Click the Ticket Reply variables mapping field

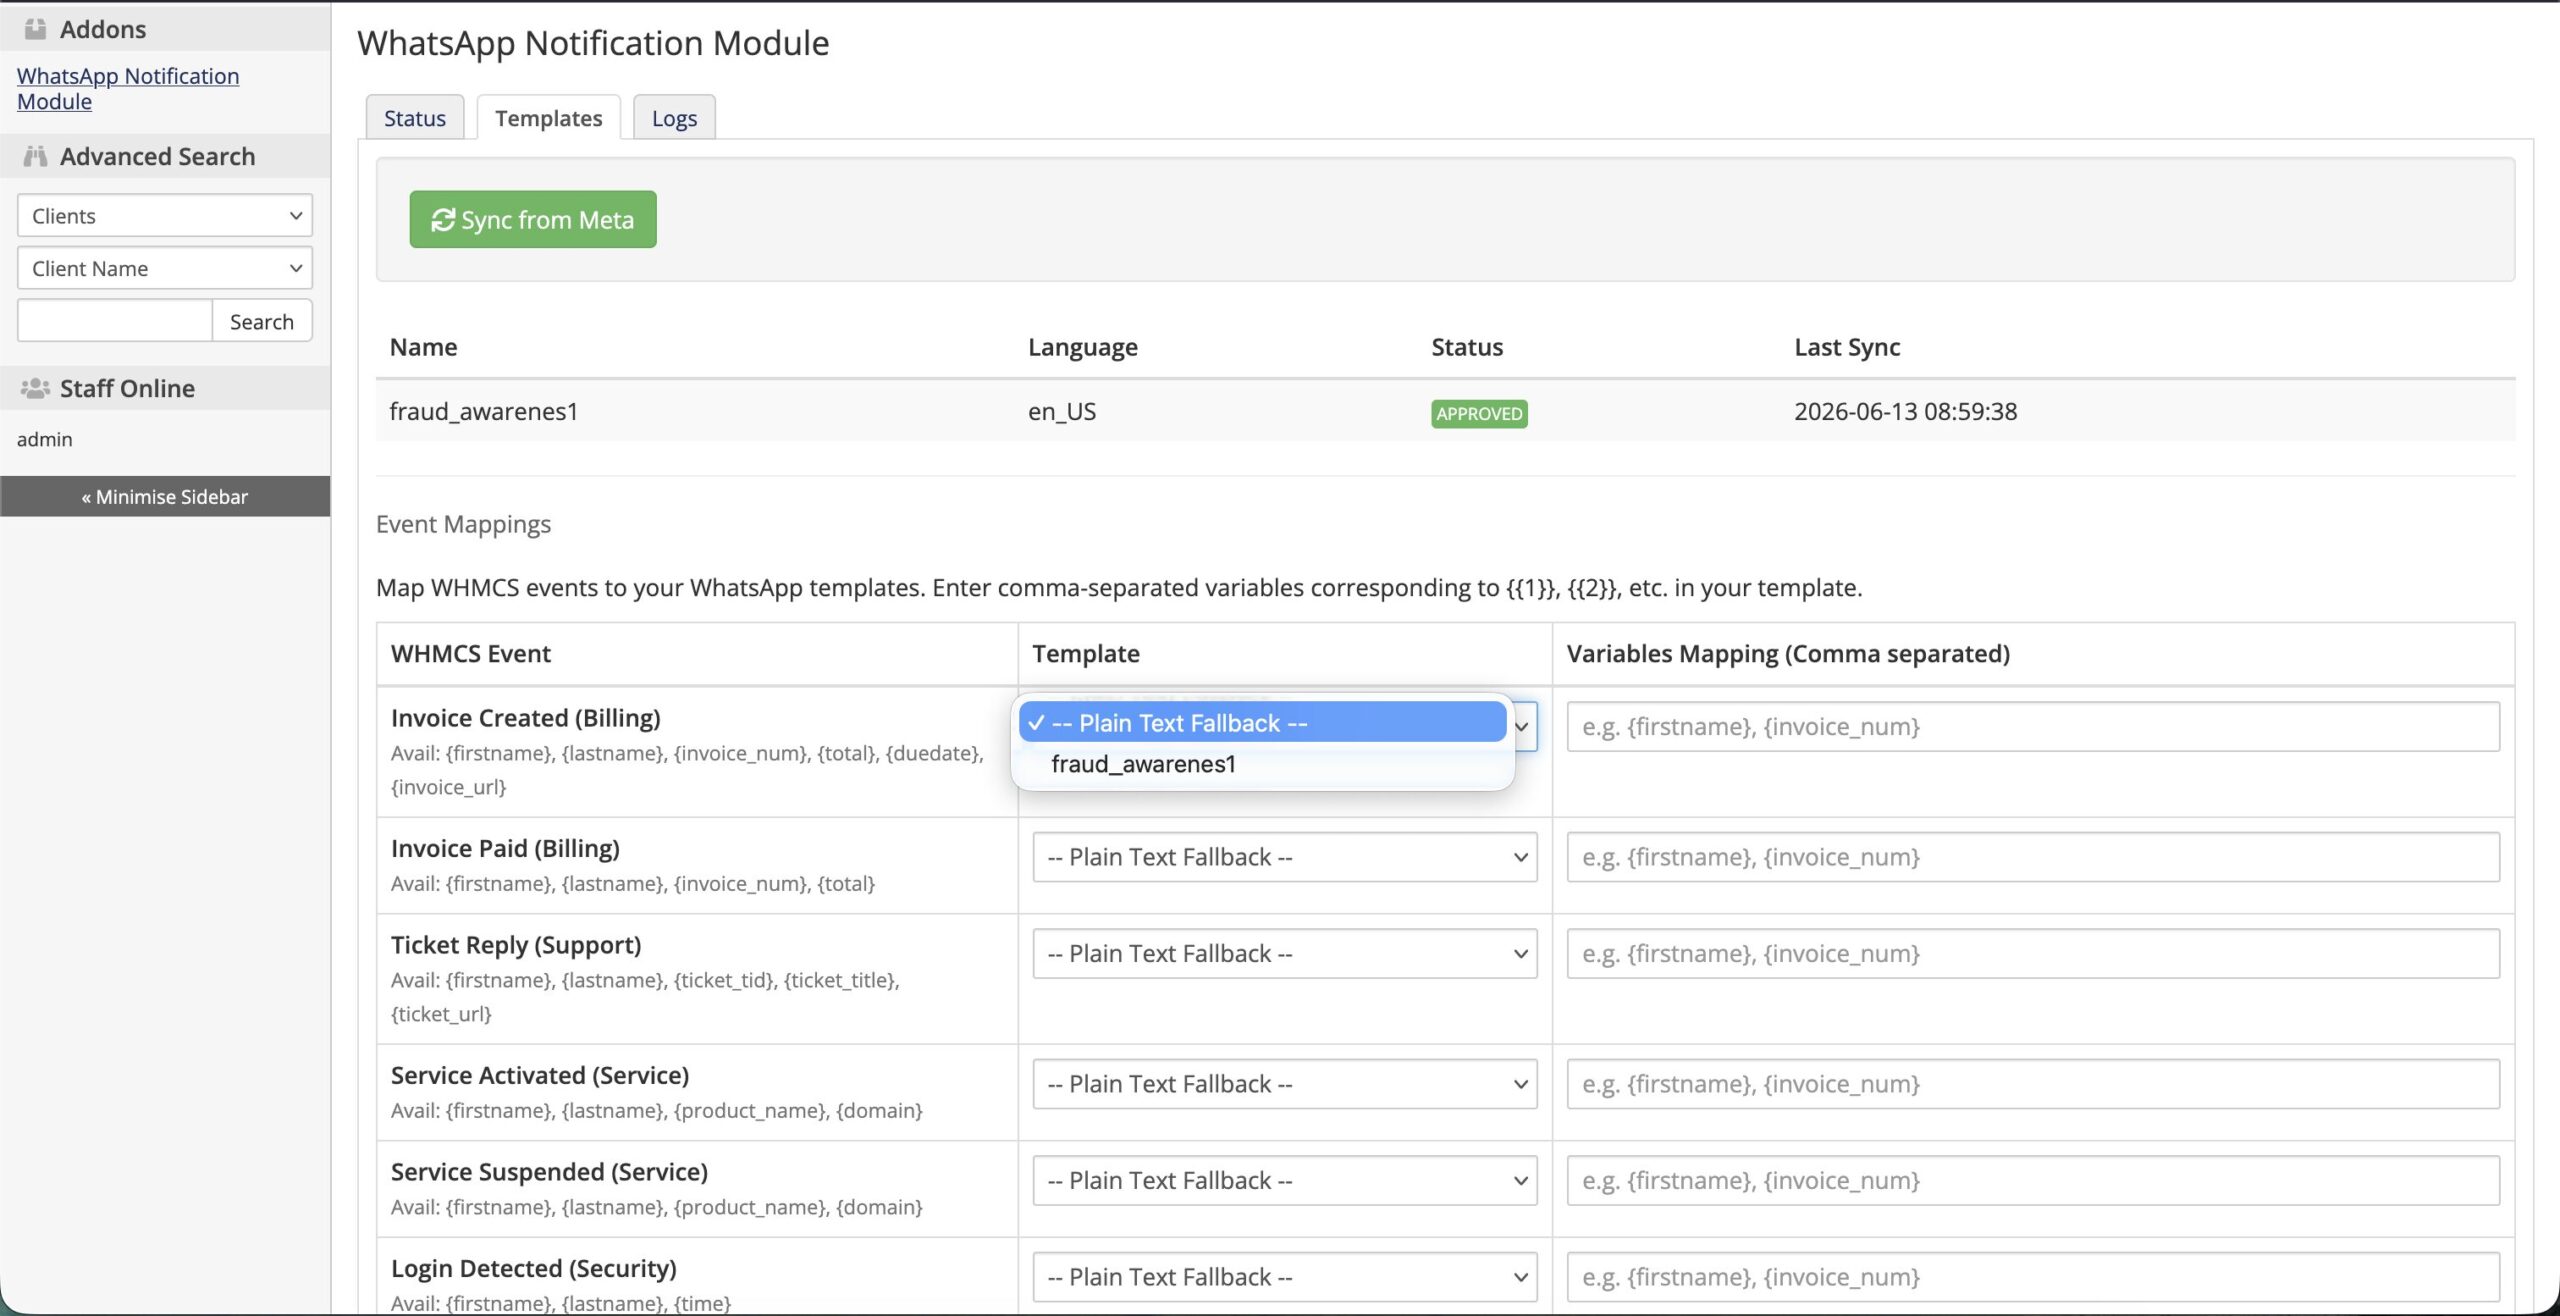pyautogui.click(x=2033, y=953)
